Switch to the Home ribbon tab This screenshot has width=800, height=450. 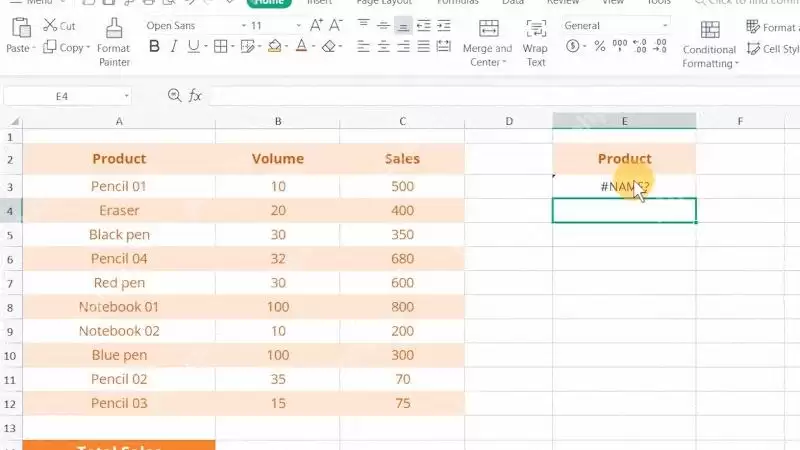(x=269, y=3)
